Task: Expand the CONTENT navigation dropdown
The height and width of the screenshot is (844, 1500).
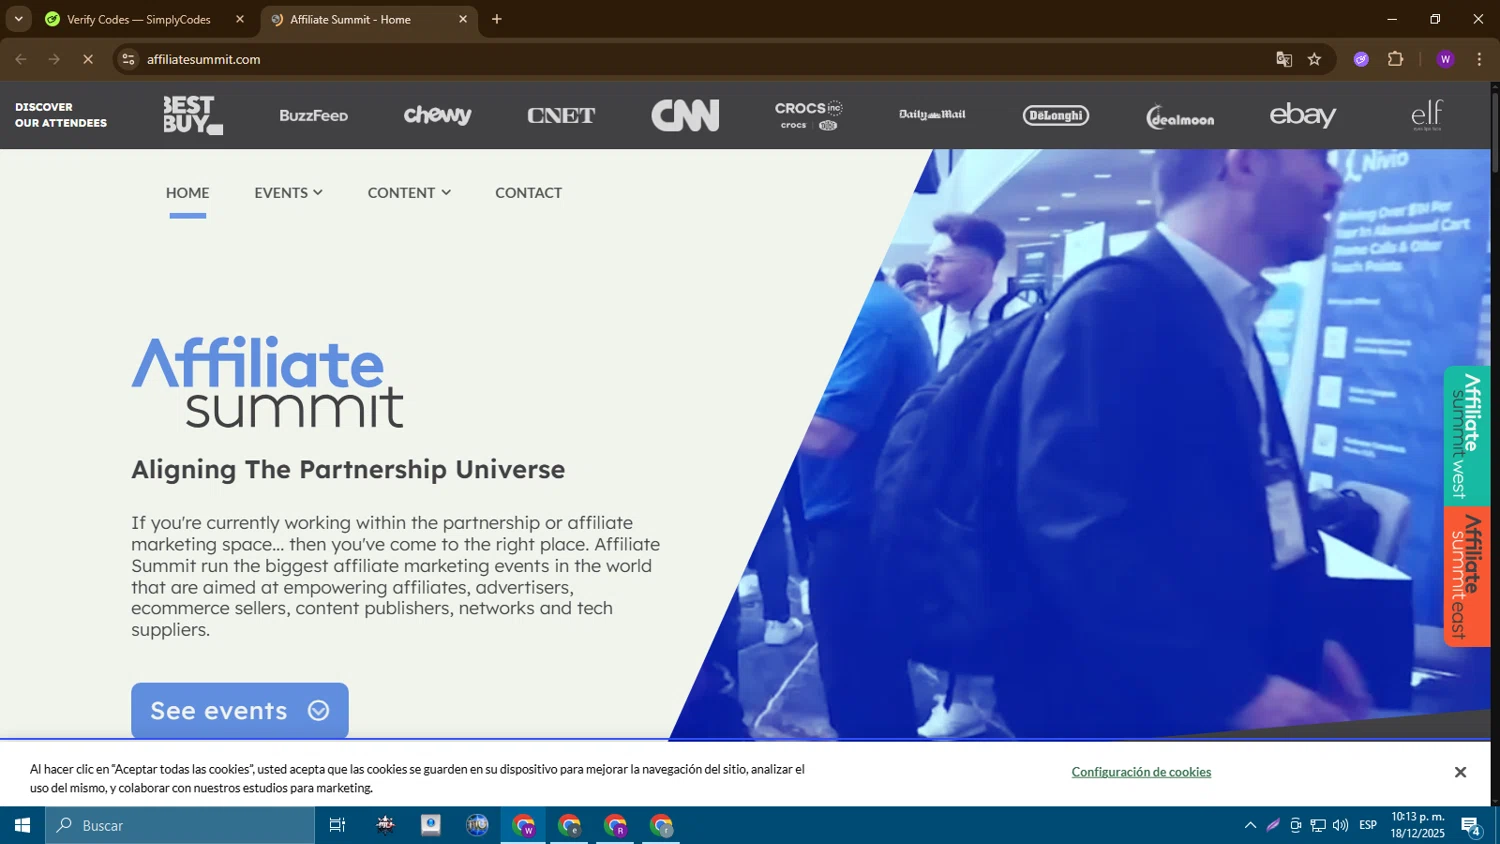Action: pos(409,193)
